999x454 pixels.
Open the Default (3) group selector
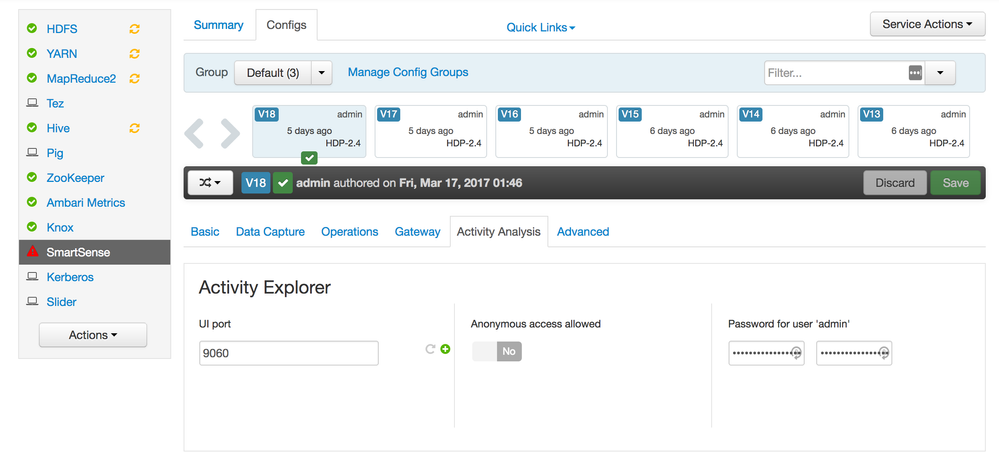[273, 73]
